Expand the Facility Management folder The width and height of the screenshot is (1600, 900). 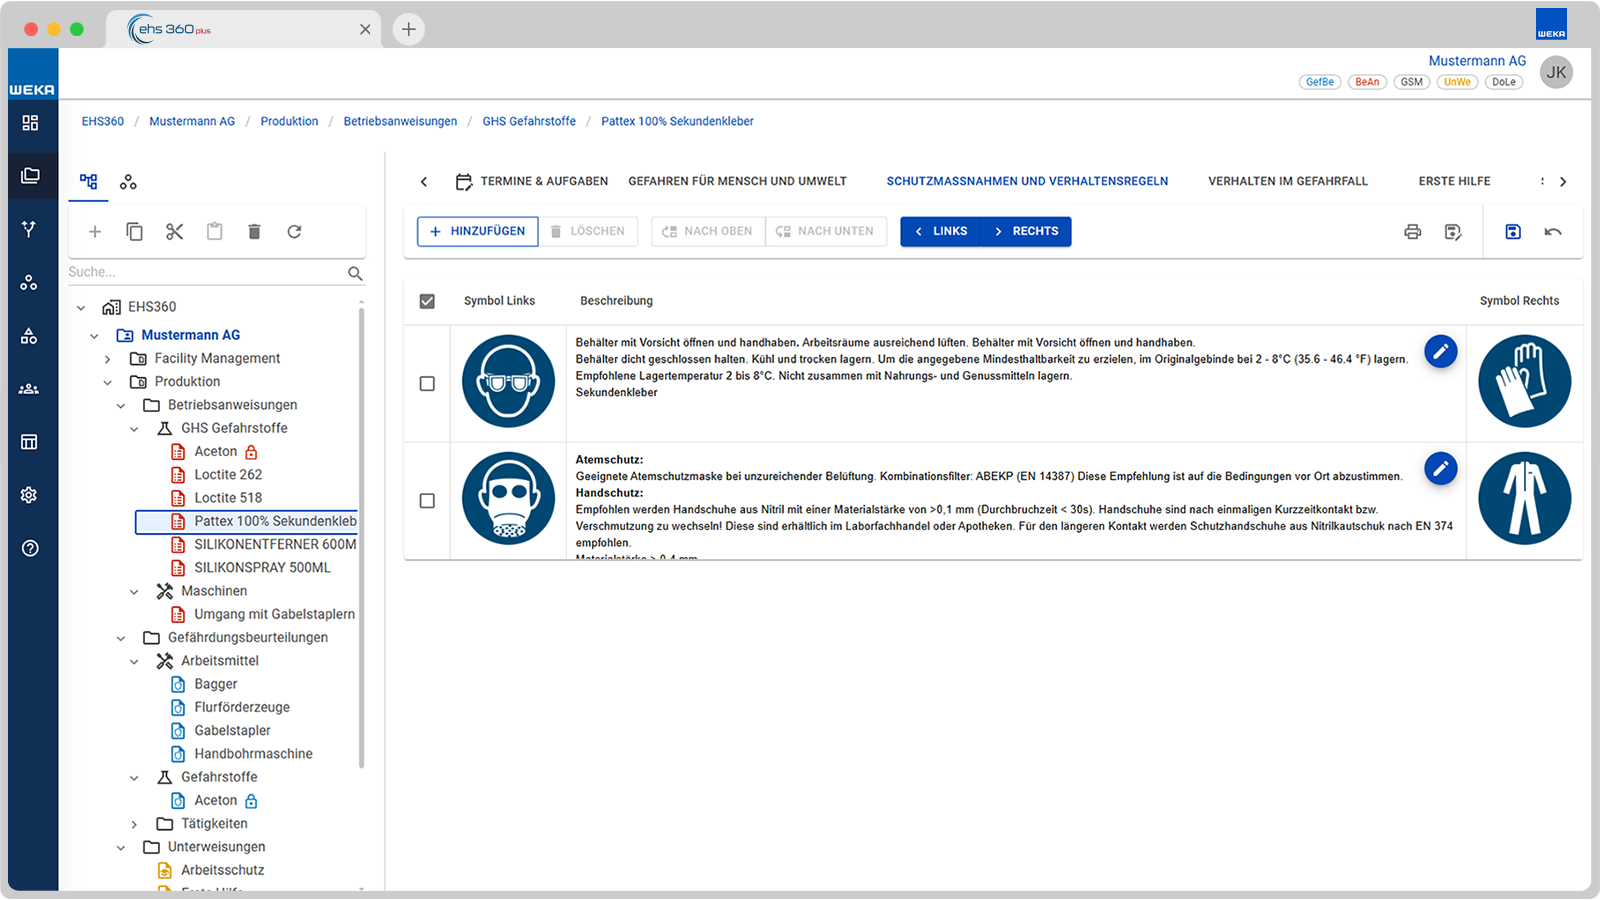108,359
